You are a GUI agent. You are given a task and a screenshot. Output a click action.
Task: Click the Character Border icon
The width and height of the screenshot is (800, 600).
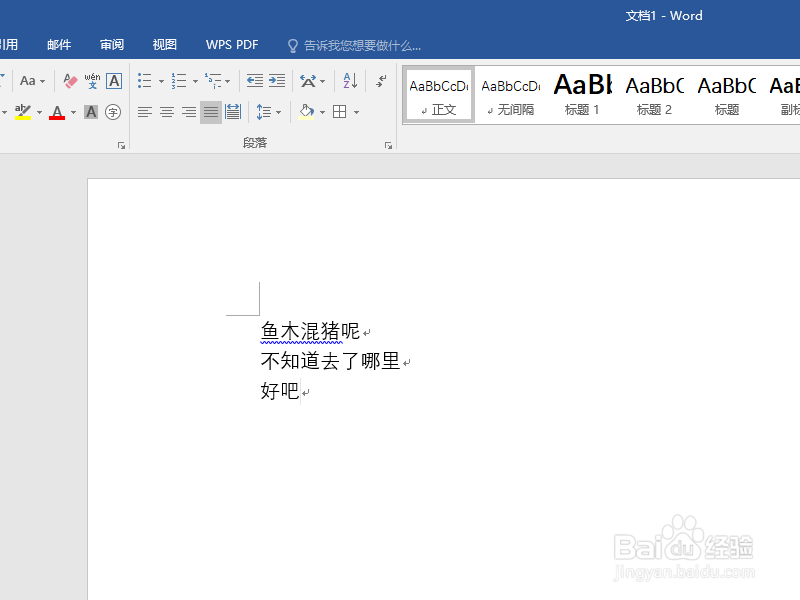coord(113,80)
